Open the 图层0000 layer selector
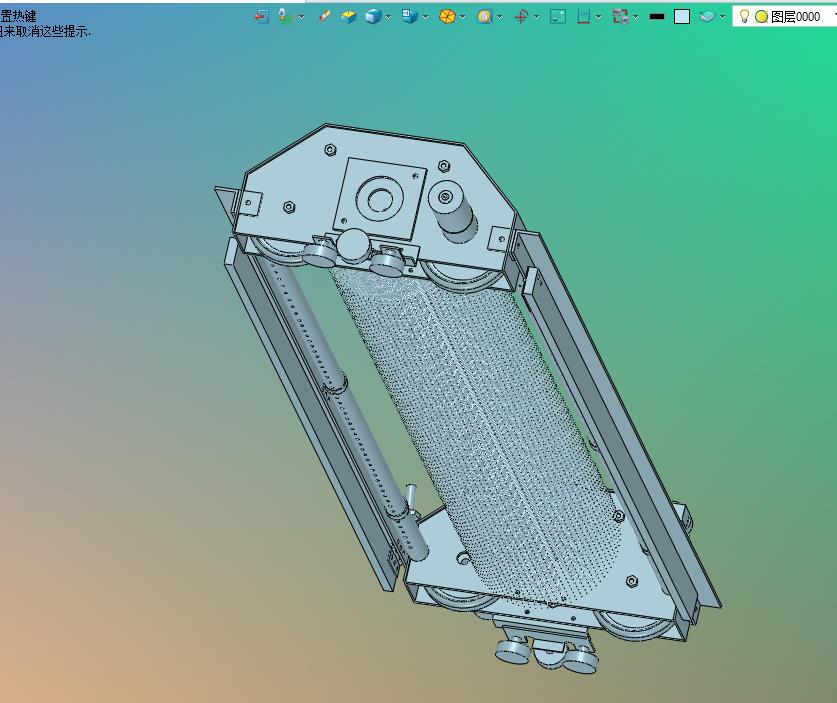The image size is (837, 703). 785,17
